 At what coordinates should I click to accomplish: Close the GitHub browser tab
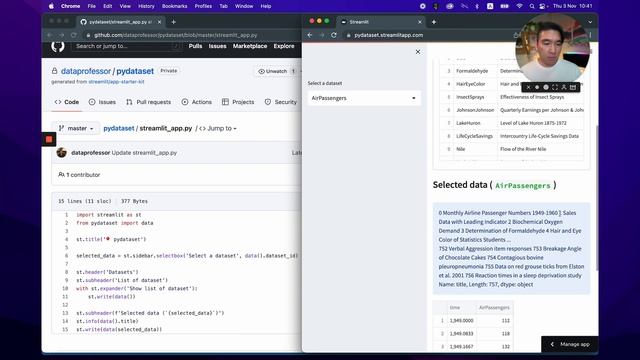[x=159, y=22]
